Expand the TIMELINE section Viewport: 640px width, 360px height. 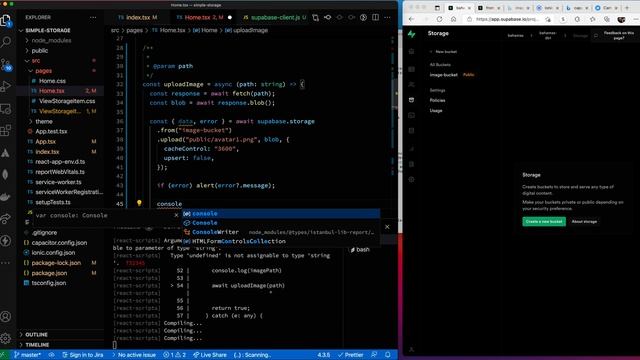pyautogui.click(x=37, y=345)
